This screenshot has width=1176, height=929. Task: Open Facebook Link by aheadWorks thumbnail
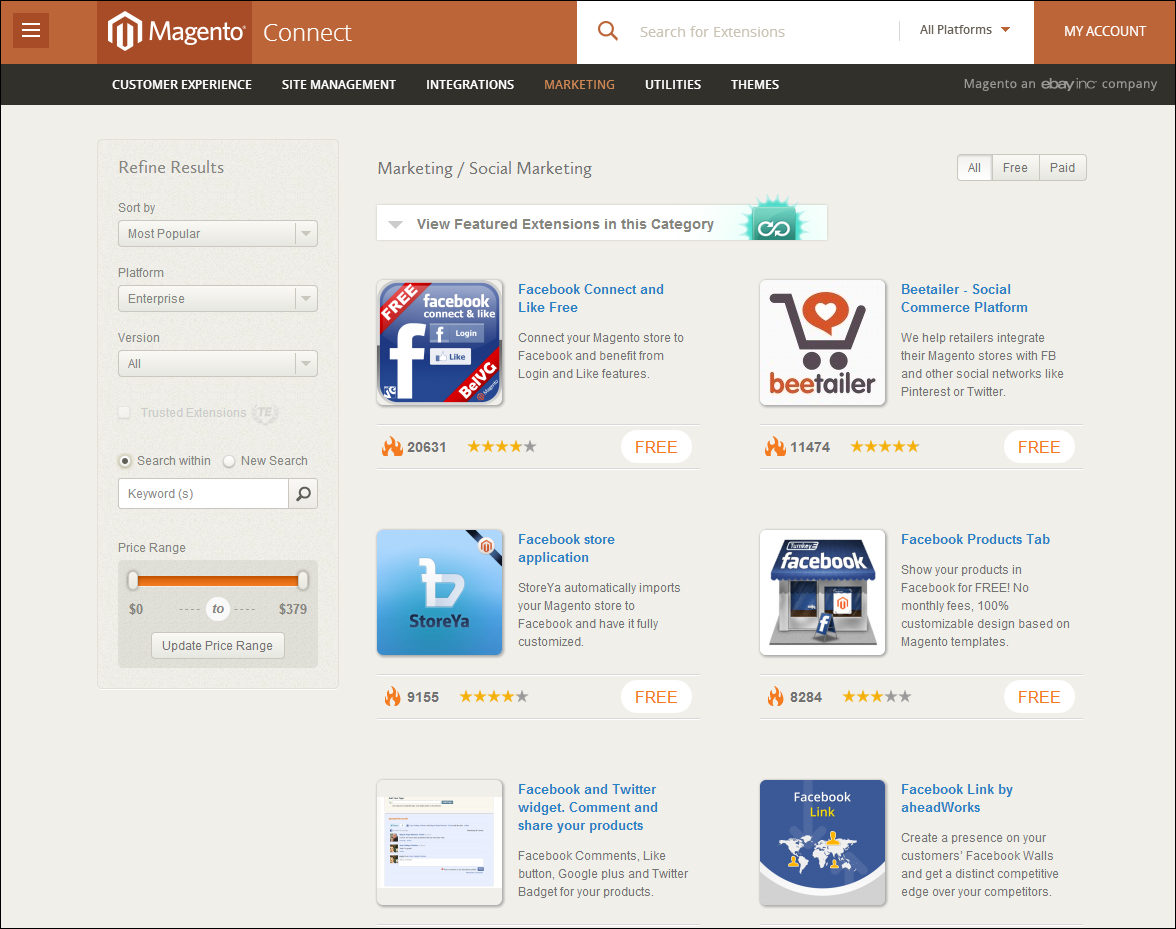(823, 843)
